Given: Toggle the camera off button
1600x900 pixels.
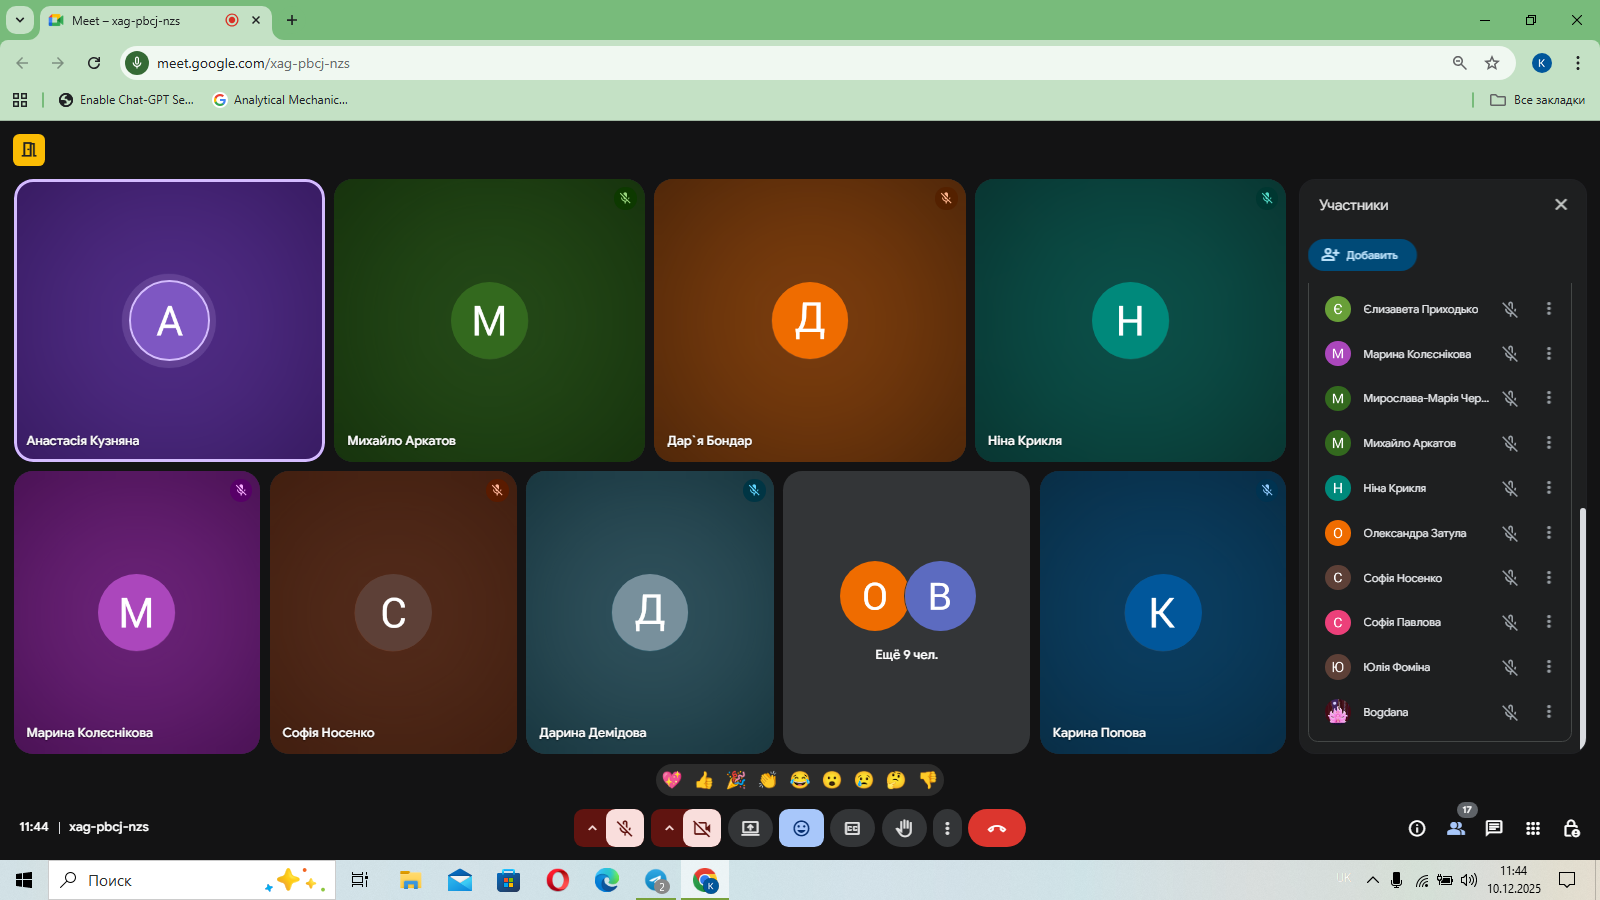Looking at the screenshot, I should point(702,828).
